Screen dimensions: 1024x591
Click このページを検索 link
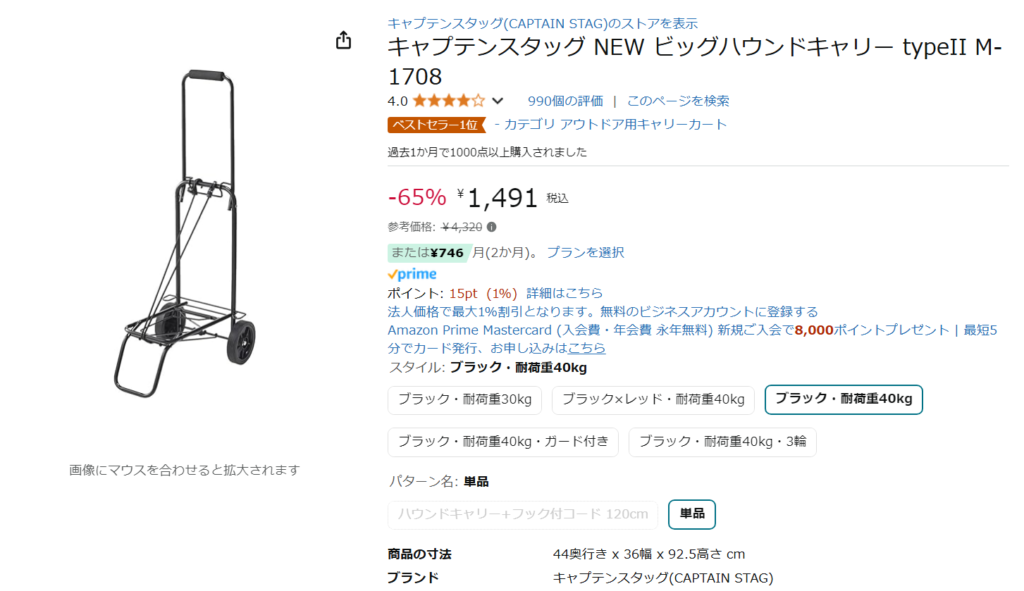pos(677,101)
